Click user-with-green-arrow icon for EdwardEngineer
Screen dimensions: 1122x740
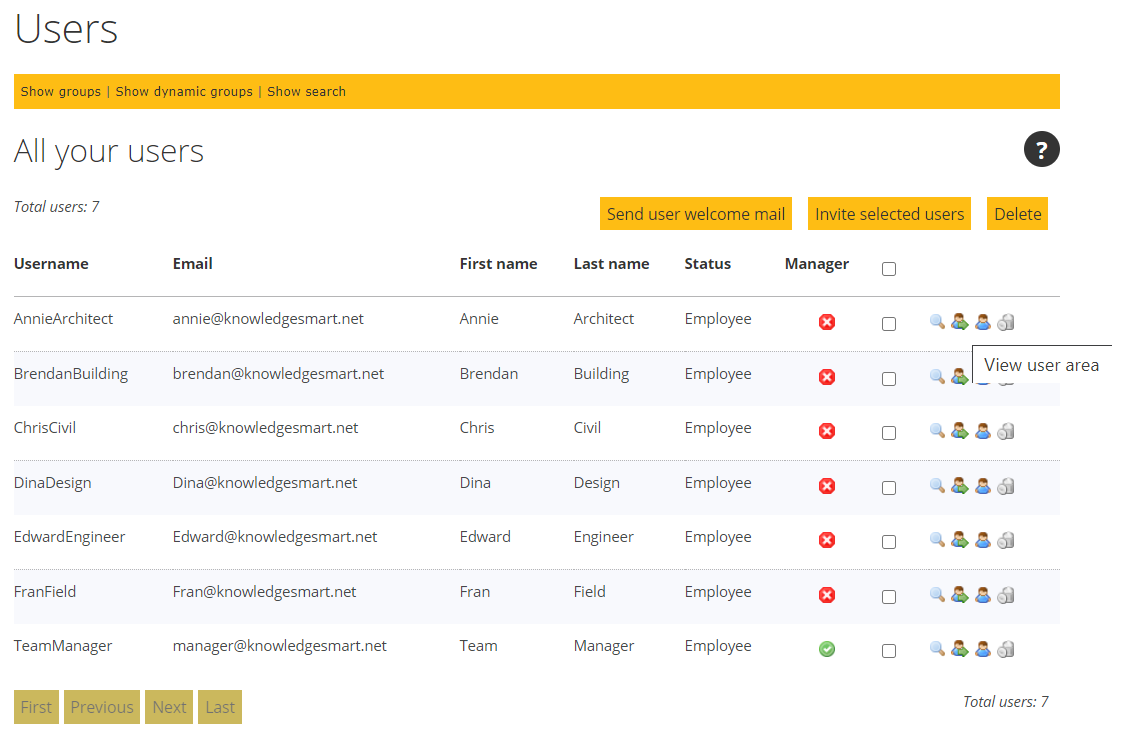point(960,540)
